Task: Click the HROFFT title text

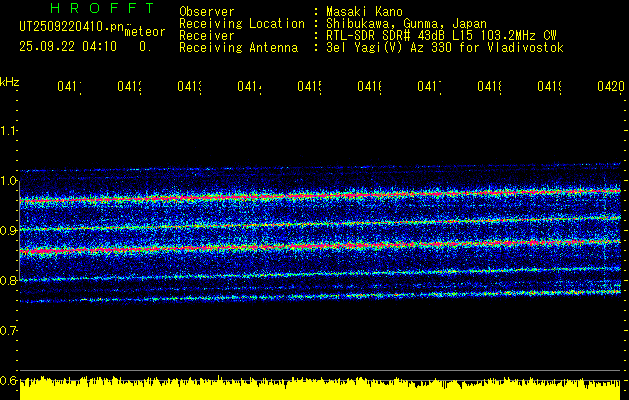Action: pos(102,8)
